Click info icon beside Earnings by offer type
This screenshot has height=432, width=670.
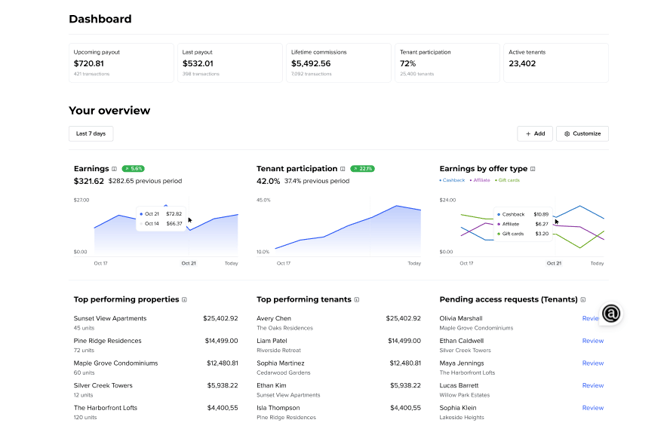point(532,169)
